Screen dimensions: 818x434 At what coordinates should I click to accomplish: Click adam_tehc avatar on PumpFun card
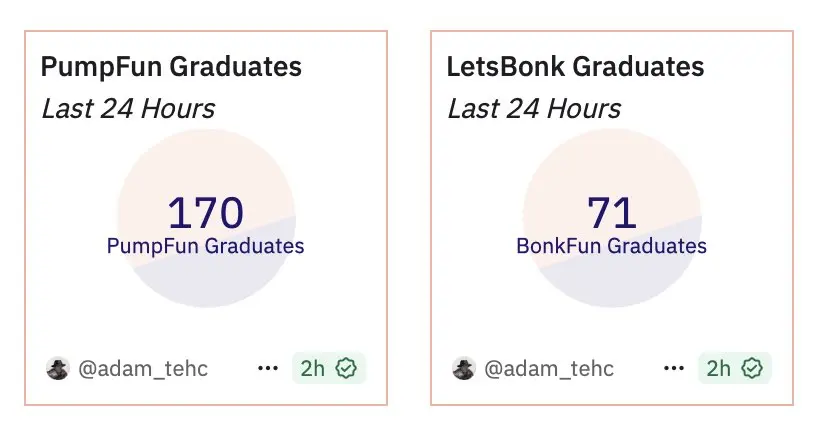pos(58,369)
